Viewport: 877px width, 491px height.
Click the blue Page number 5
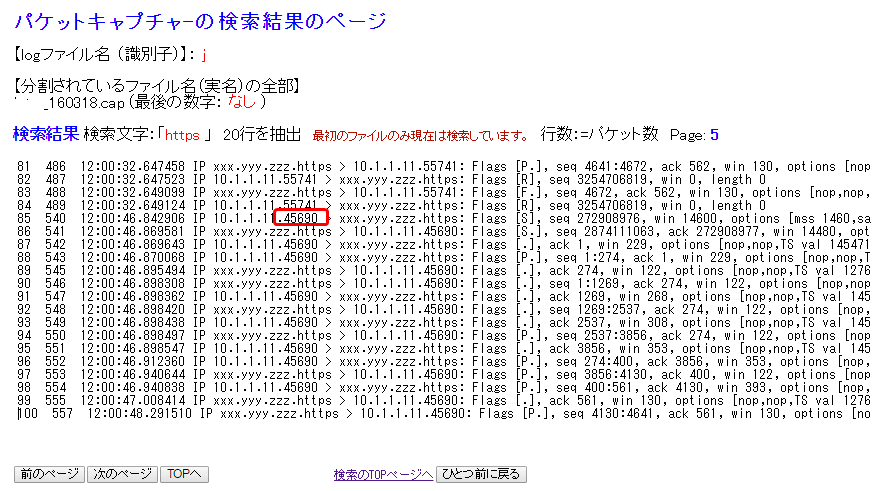click(x=714, y=134)
